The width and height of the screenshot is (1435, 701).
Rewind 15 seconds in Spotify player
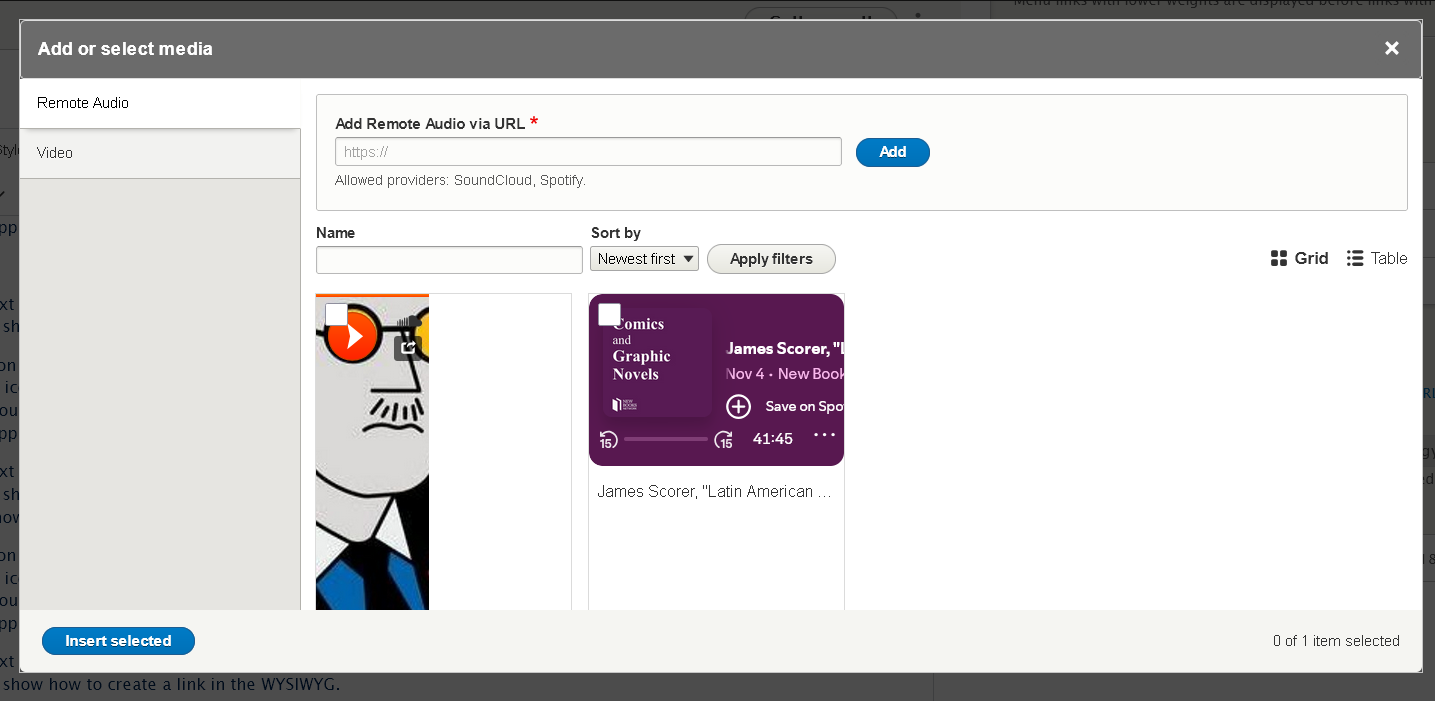pyautogui.click(x=608, y=439)
